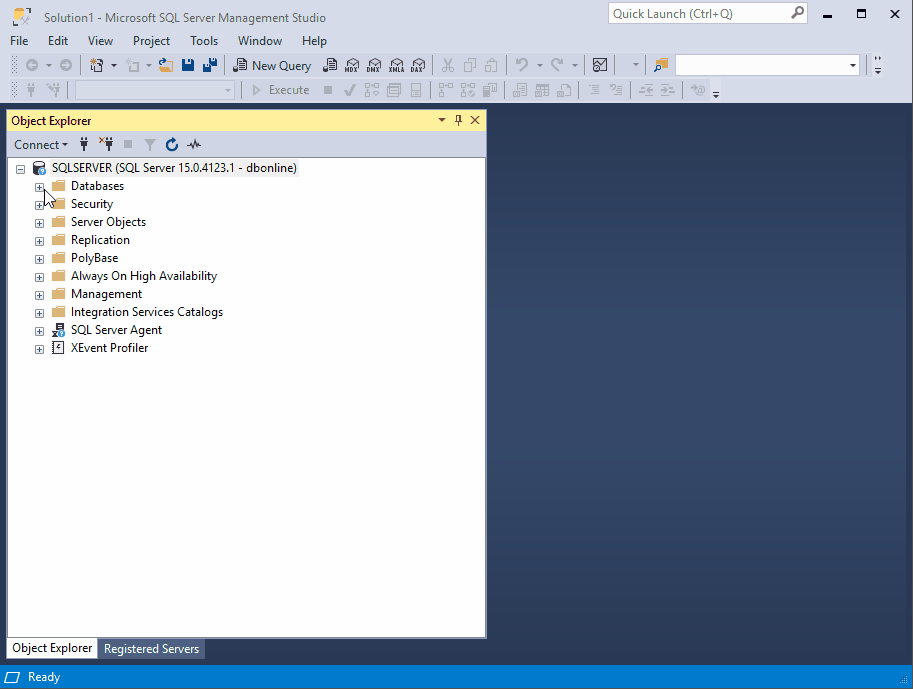Select Integration Services Catalogs item
The width and height of the screenshot is (913, 689).
(x=147, y=312)
